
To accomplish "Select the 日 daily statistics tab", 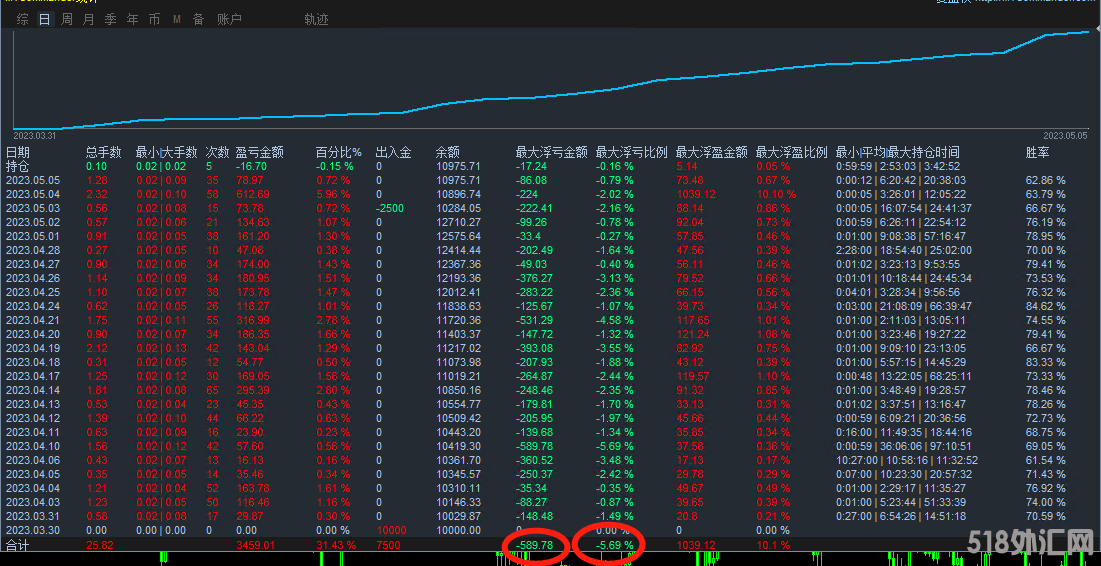I will click(x=44, y=19).
